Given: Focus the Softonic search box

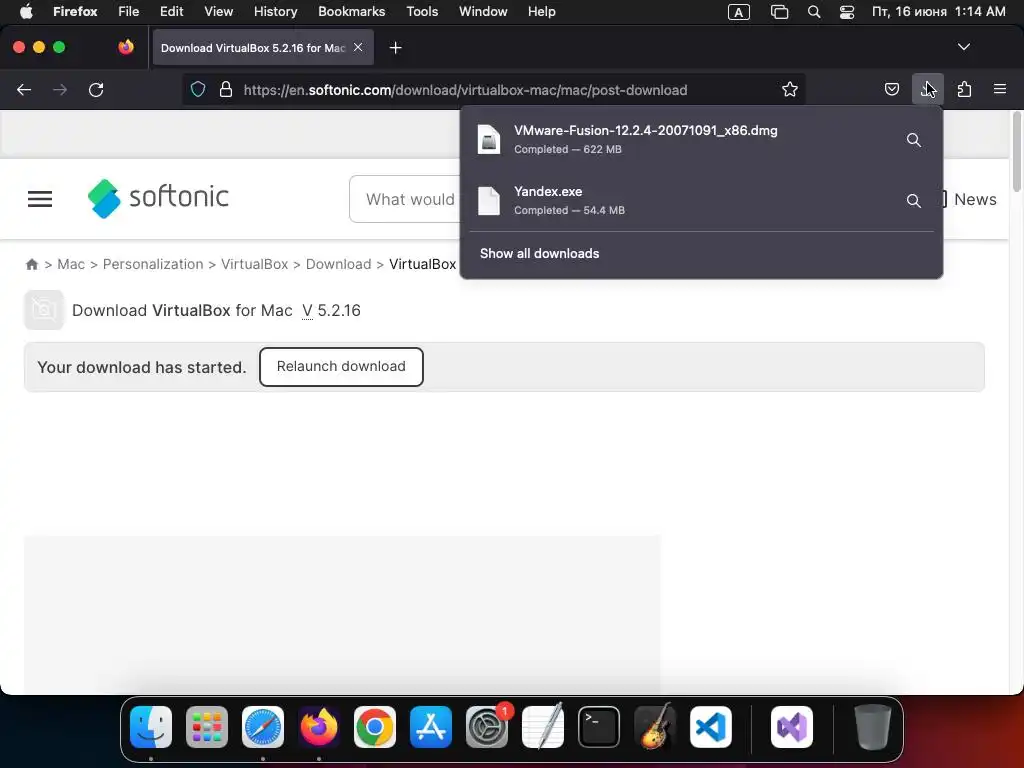Looking at the screenshot, I should point(405,199).
